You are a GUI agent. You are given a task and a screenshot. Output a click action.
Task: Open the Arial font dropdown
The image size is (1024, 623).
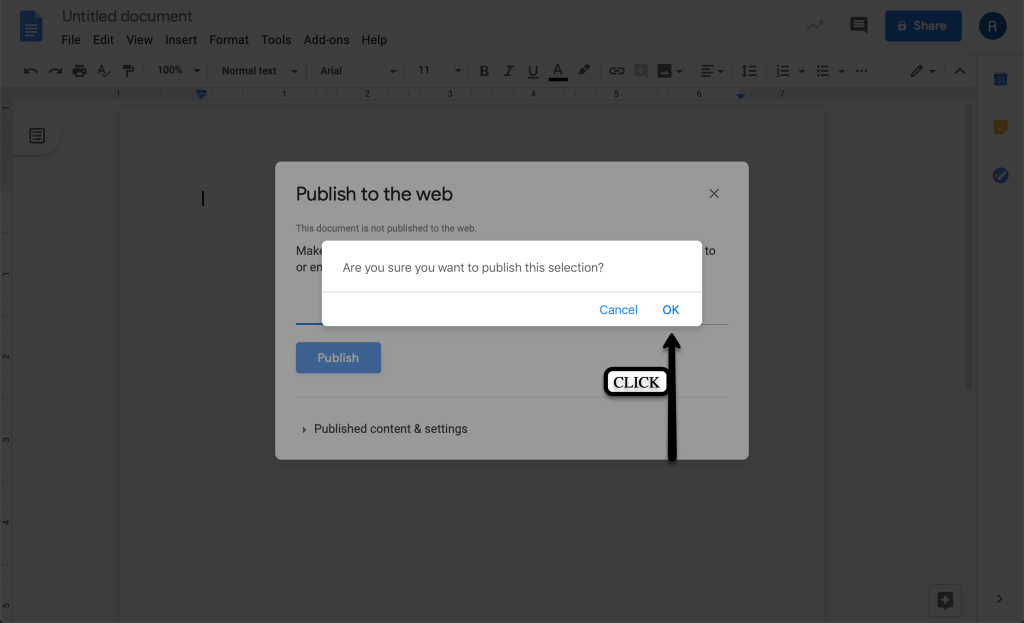(x=358, y=71)
